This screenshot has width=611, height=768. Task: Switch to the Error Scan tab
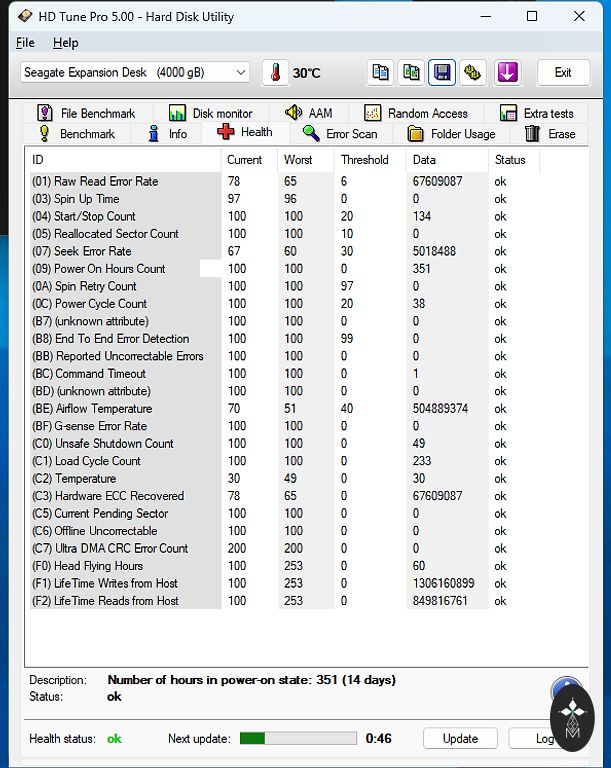pos(341,134)
